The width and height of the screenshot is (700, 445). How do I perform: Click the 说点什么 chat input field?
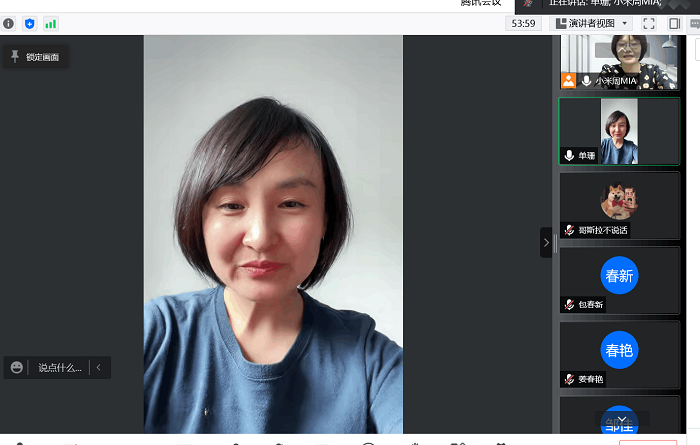click(60, 368)
